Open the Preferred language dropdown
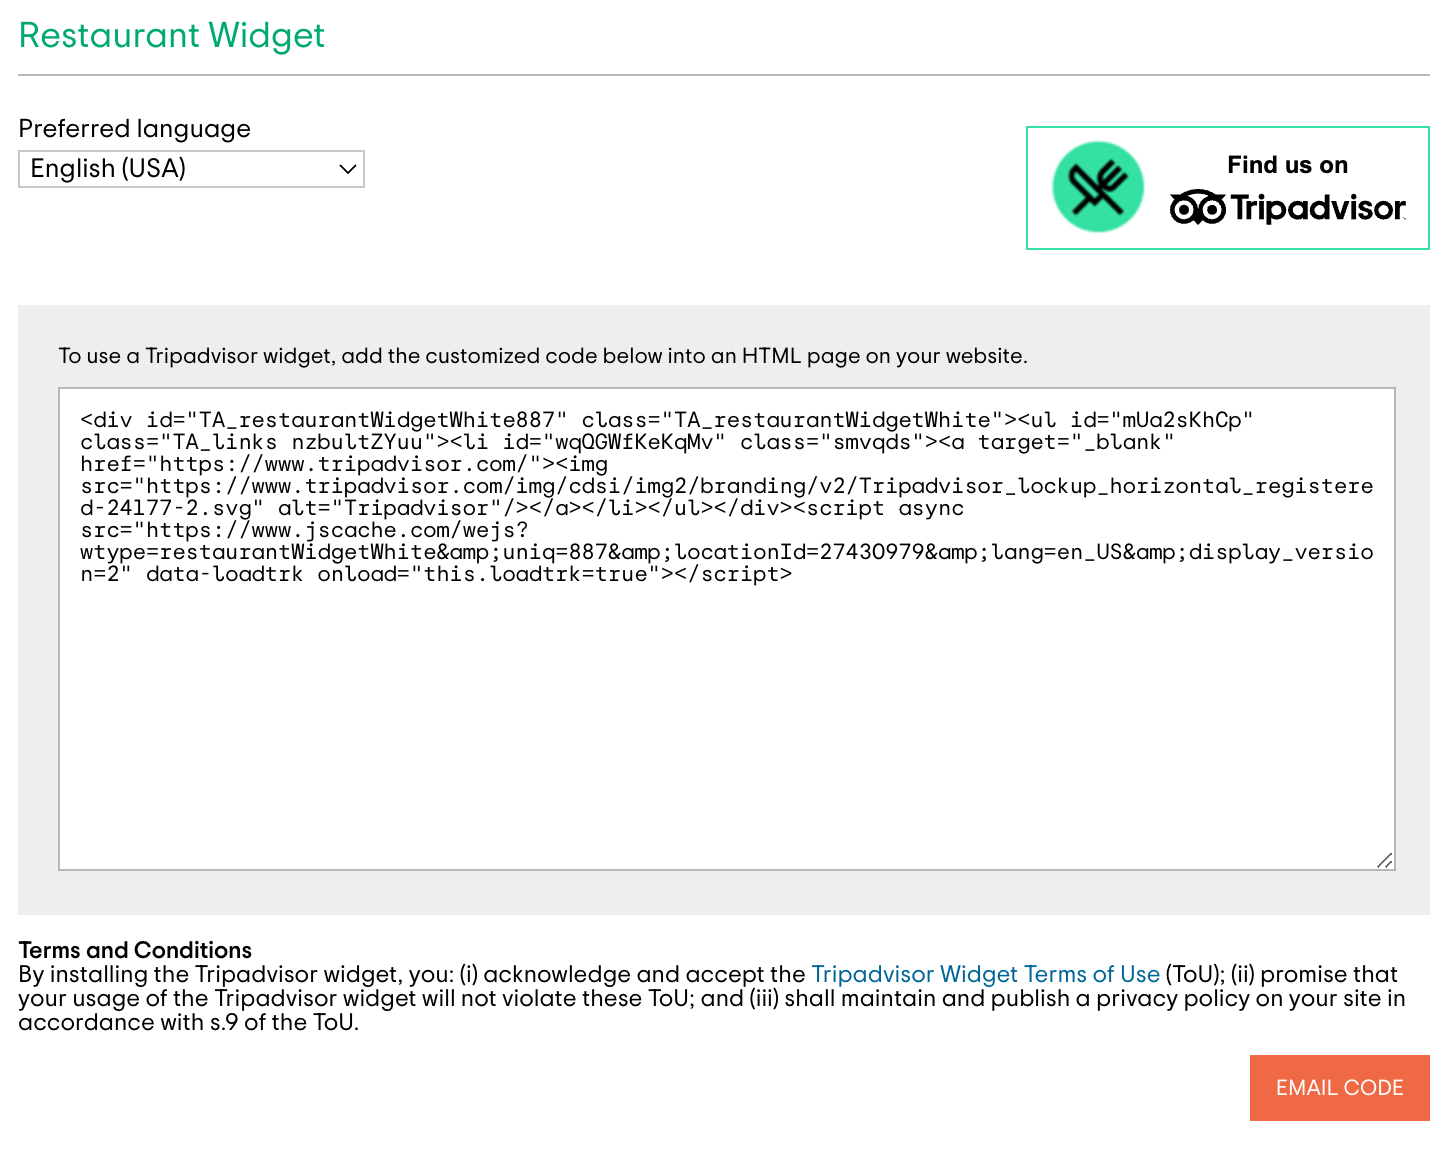 click(x=191, y=169)
